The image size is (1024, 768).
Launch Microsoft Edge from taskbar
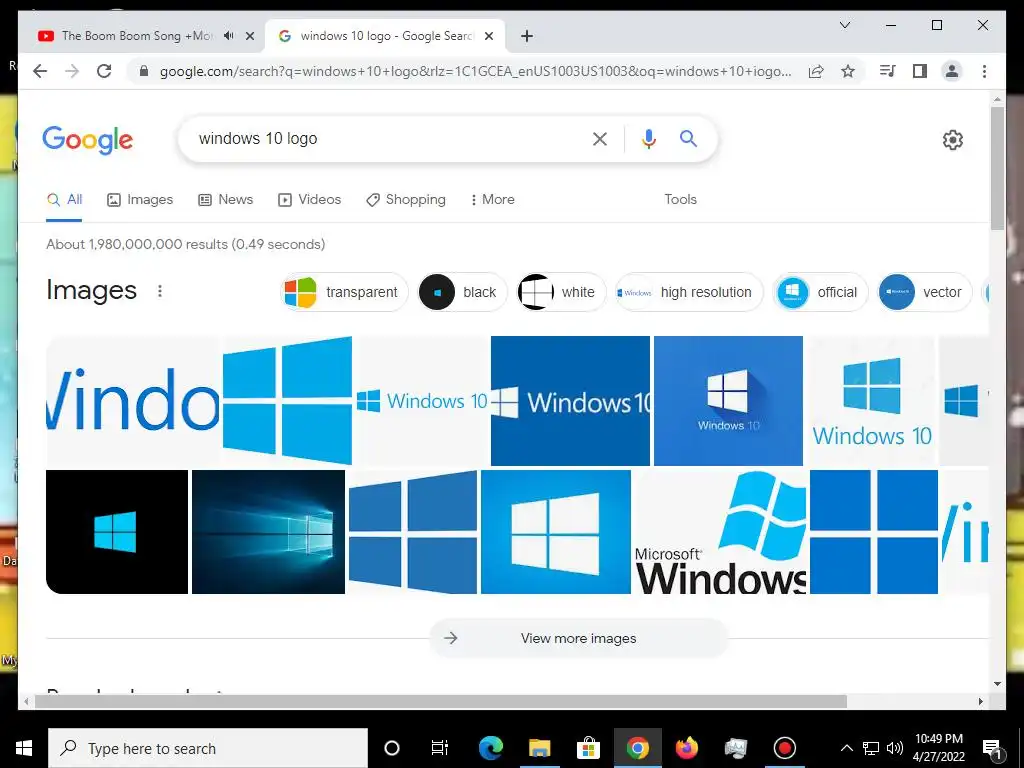(x=491, y=748)
